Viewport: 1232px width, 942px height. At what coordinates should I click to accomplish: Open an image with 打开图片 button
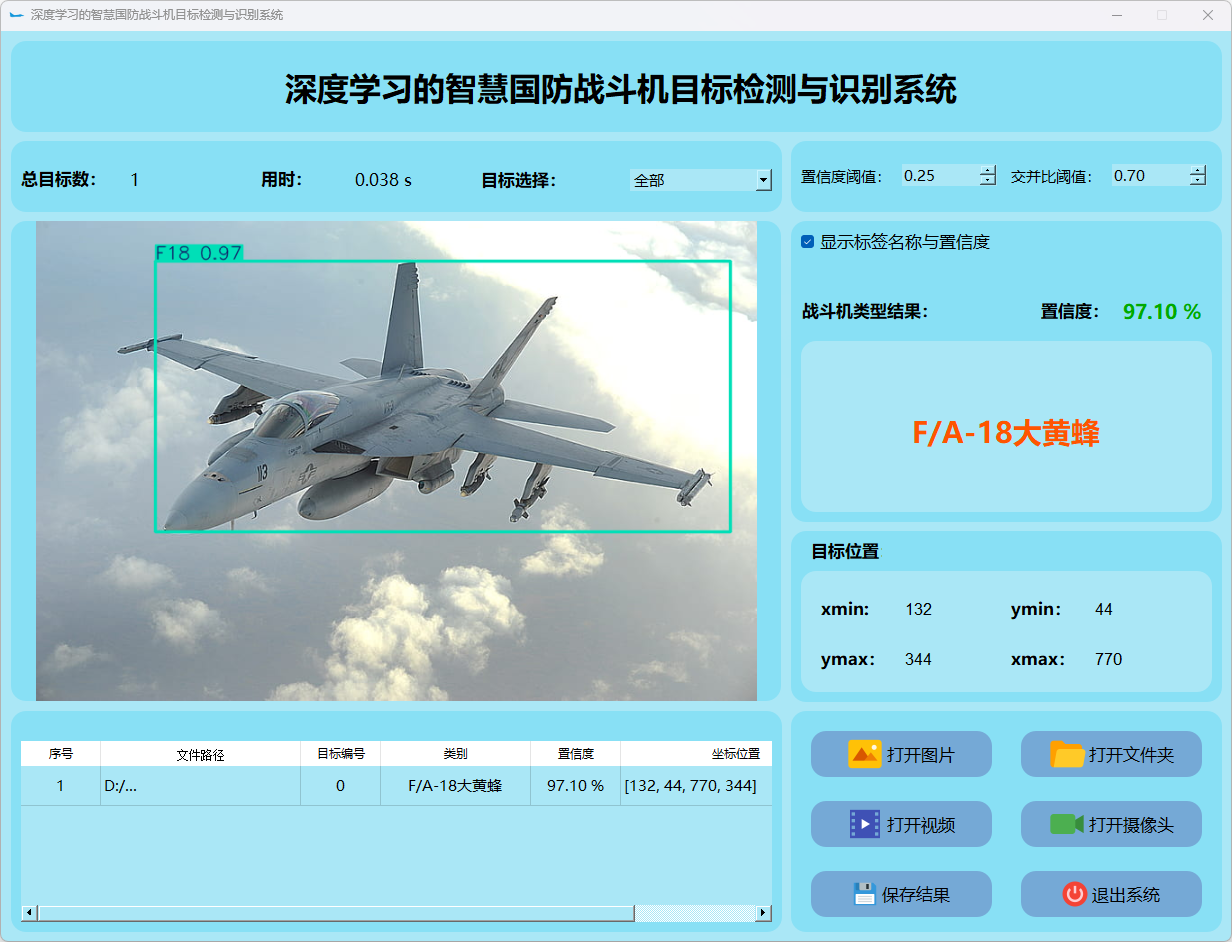click(x=901, y=754)
